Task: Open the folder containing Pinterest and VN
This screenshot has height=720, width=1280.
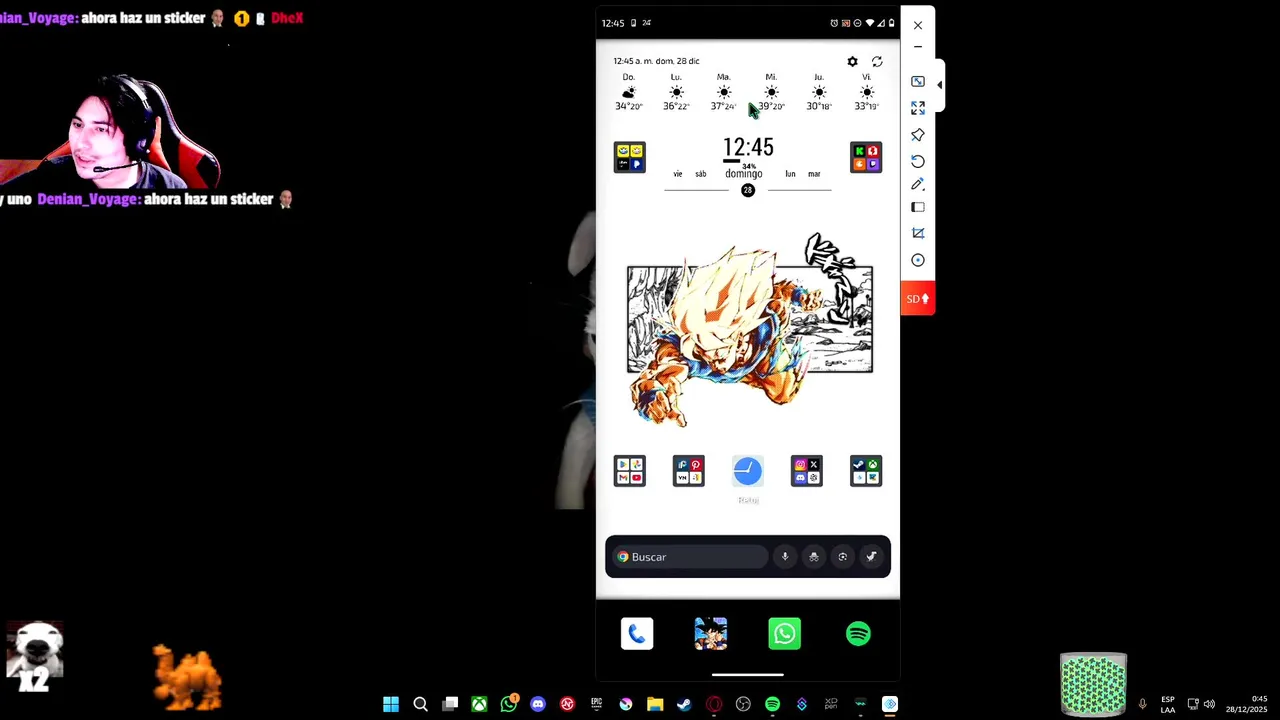Action: [689, 471]
